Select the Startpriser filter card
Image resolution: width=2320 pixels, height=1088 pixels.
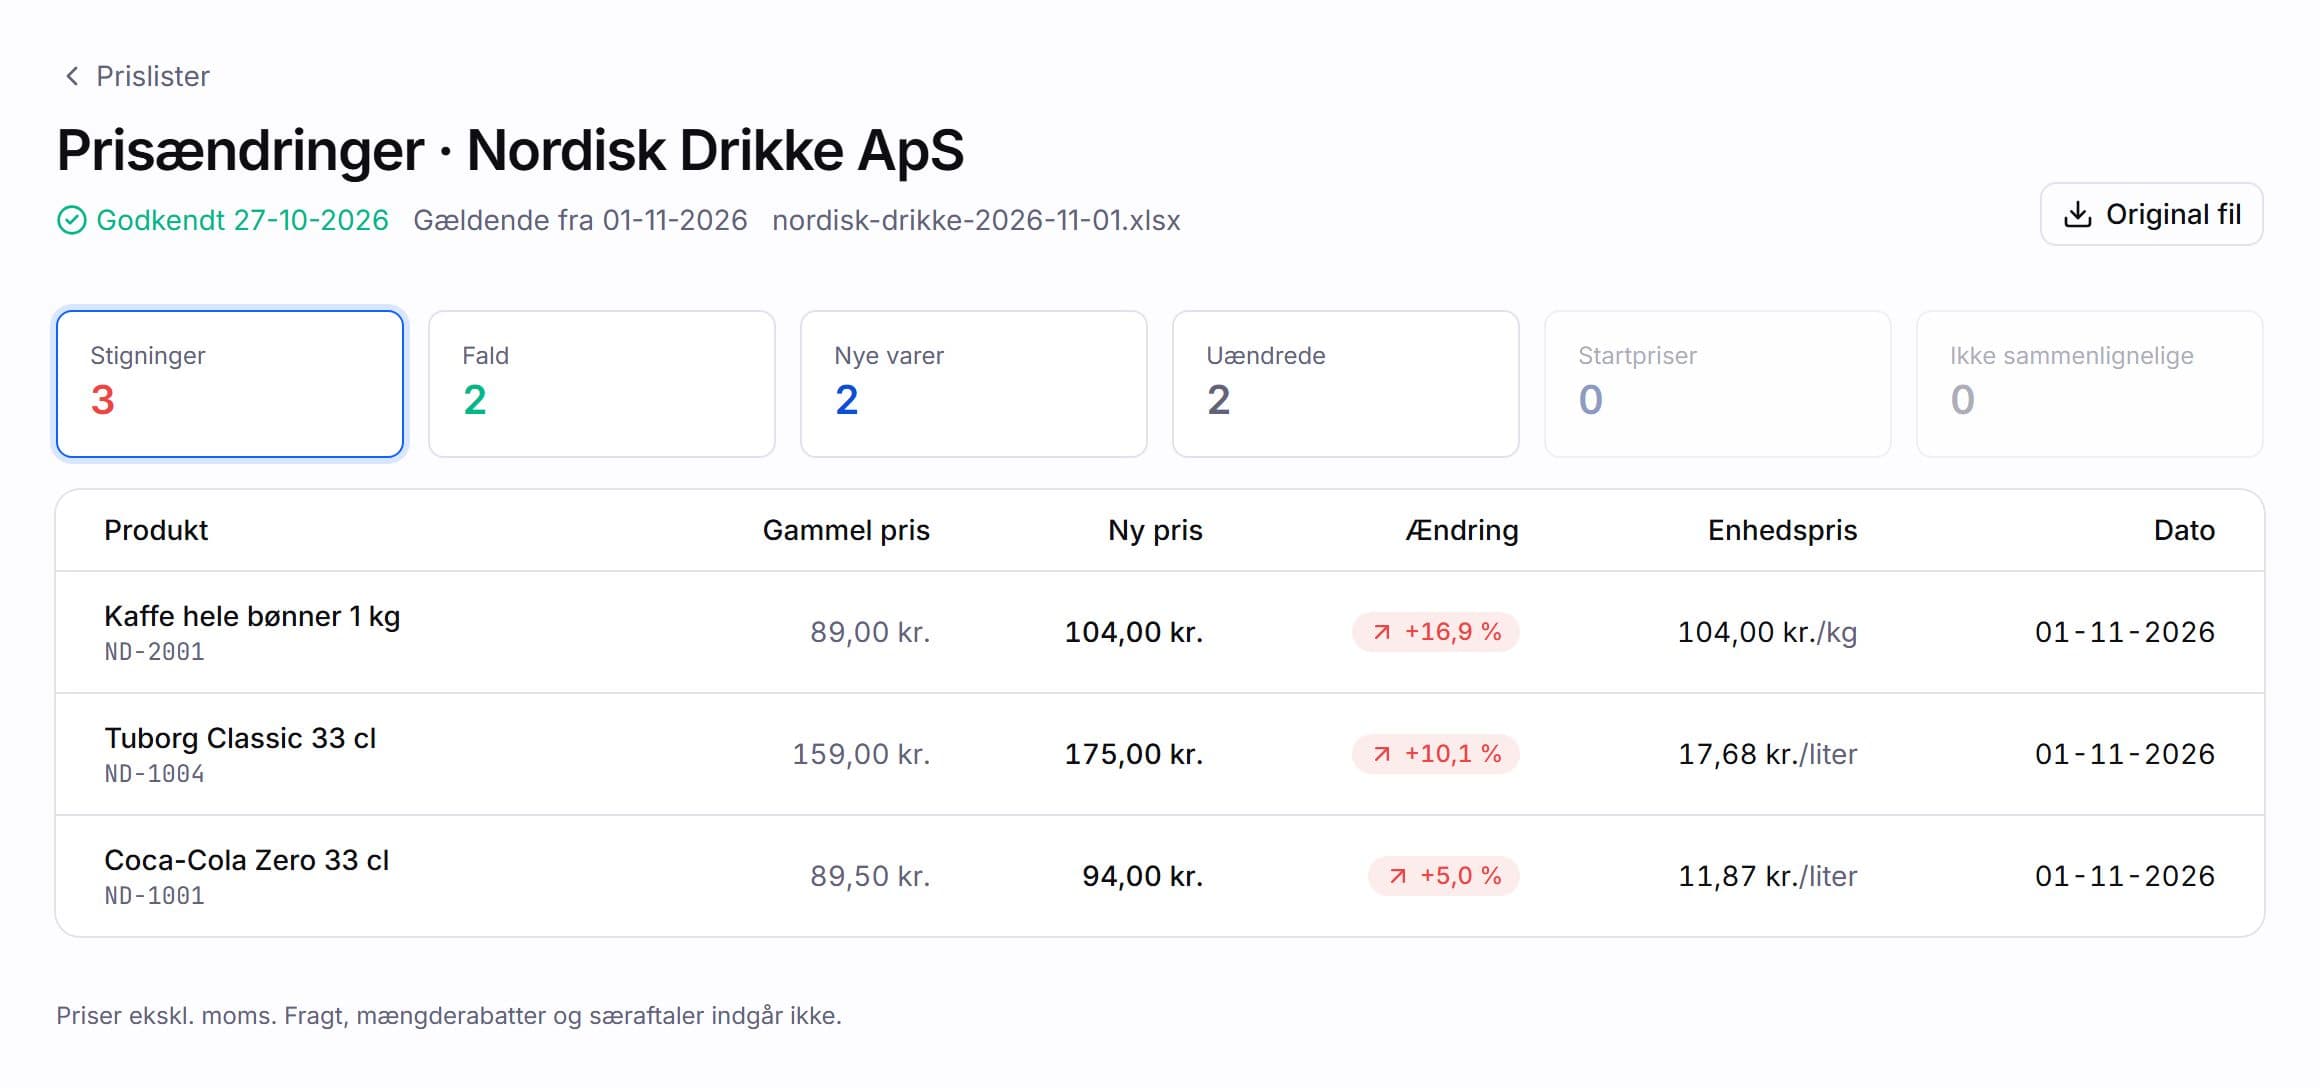[x=1718, y=384]
